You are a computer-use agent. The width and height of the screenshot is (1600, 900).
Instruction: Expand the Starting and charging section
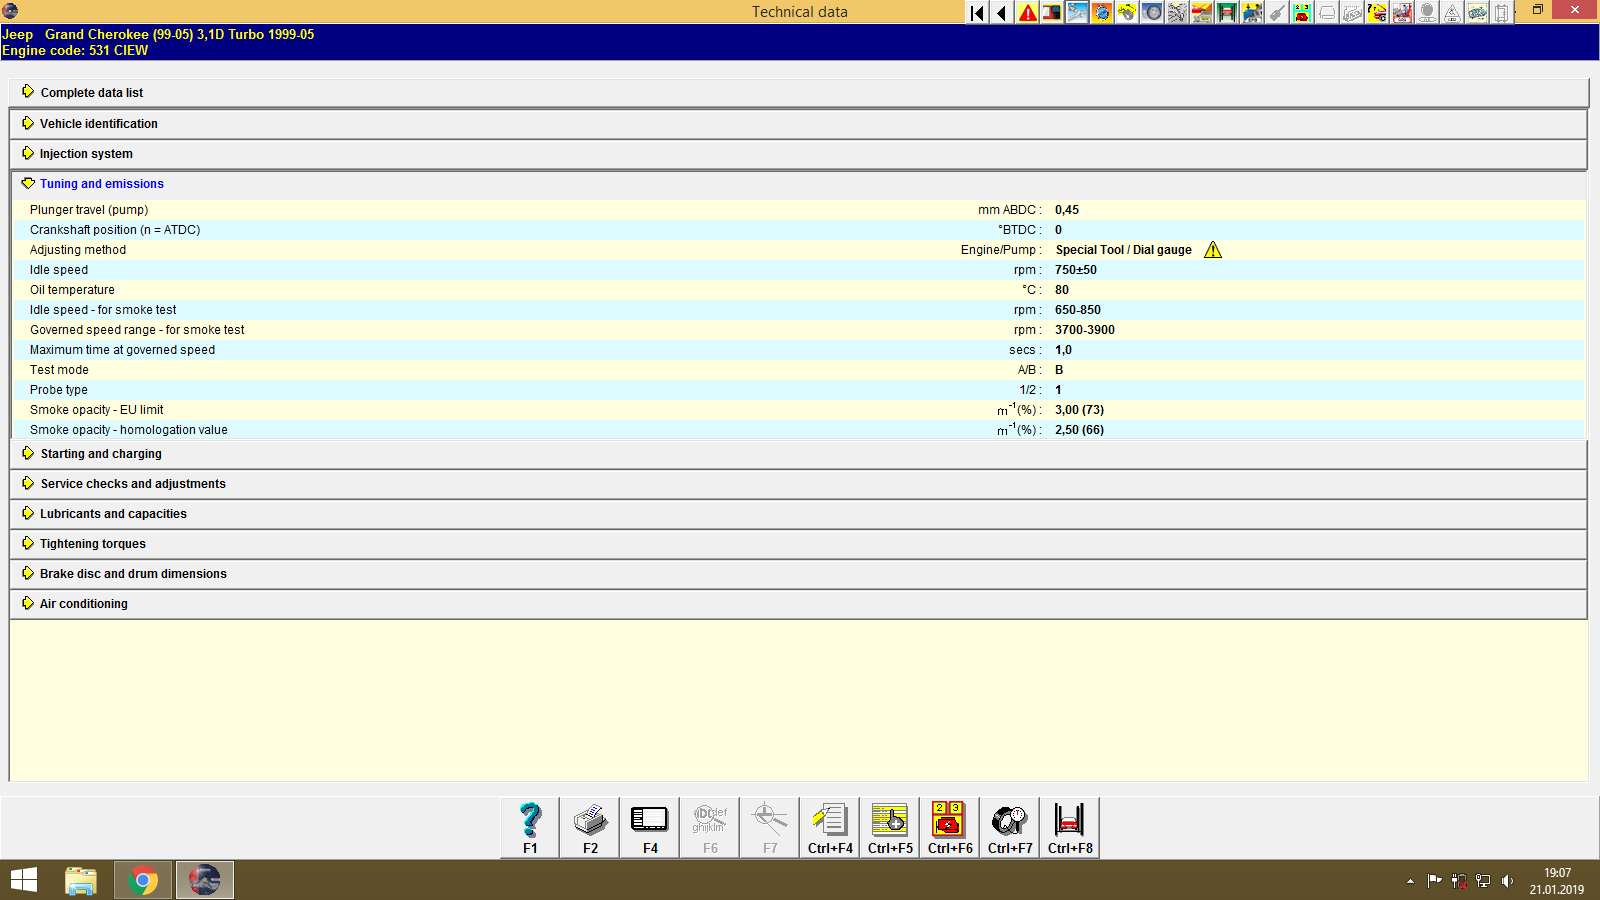pos(100,453)
